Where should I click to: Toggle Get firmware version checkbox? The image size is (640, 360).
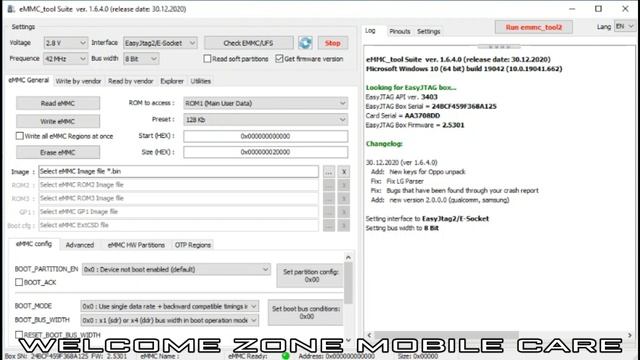click(x=279, y=59)
